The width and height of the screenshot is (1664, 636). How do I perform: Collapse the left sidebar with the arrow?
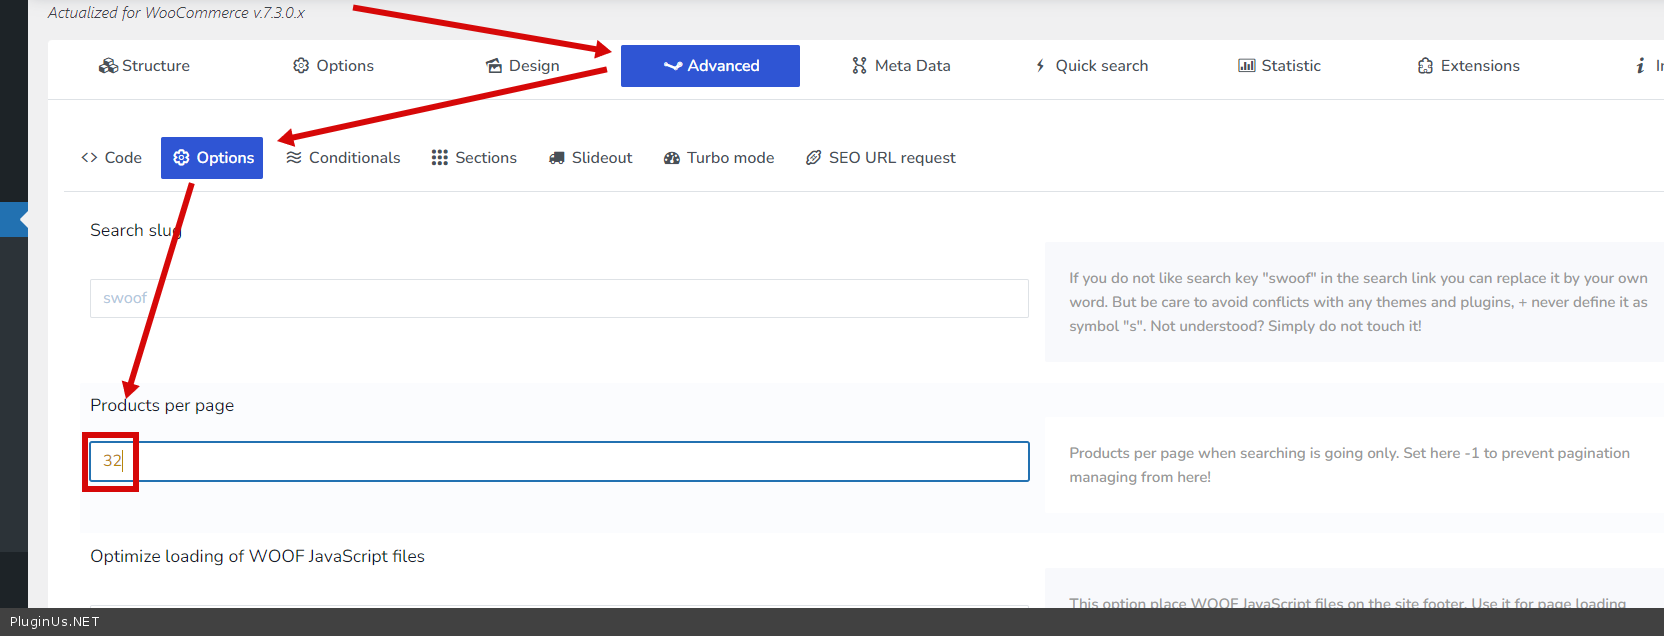click(20, 219)
